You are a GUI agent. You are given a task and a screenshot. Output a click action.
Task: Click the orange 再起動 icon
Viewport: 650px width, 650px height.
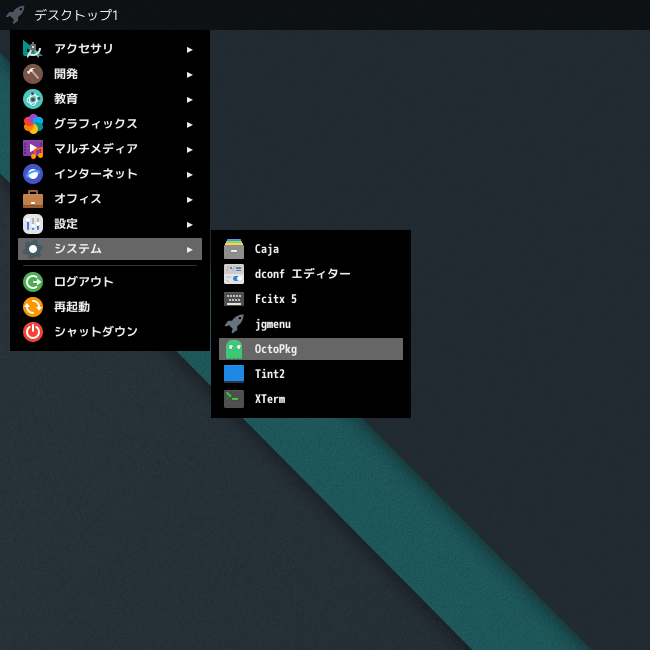[33, 307]
